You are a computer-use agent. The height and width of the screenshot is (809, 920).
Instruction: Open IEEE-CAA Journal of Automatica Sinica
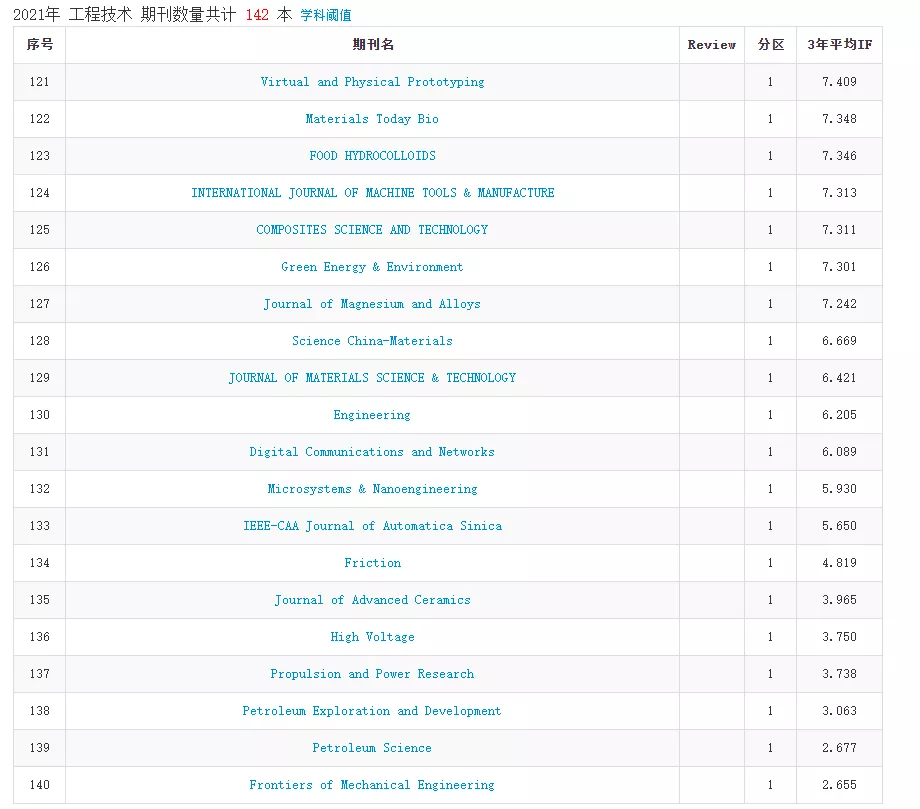click(x=372, y=526)
